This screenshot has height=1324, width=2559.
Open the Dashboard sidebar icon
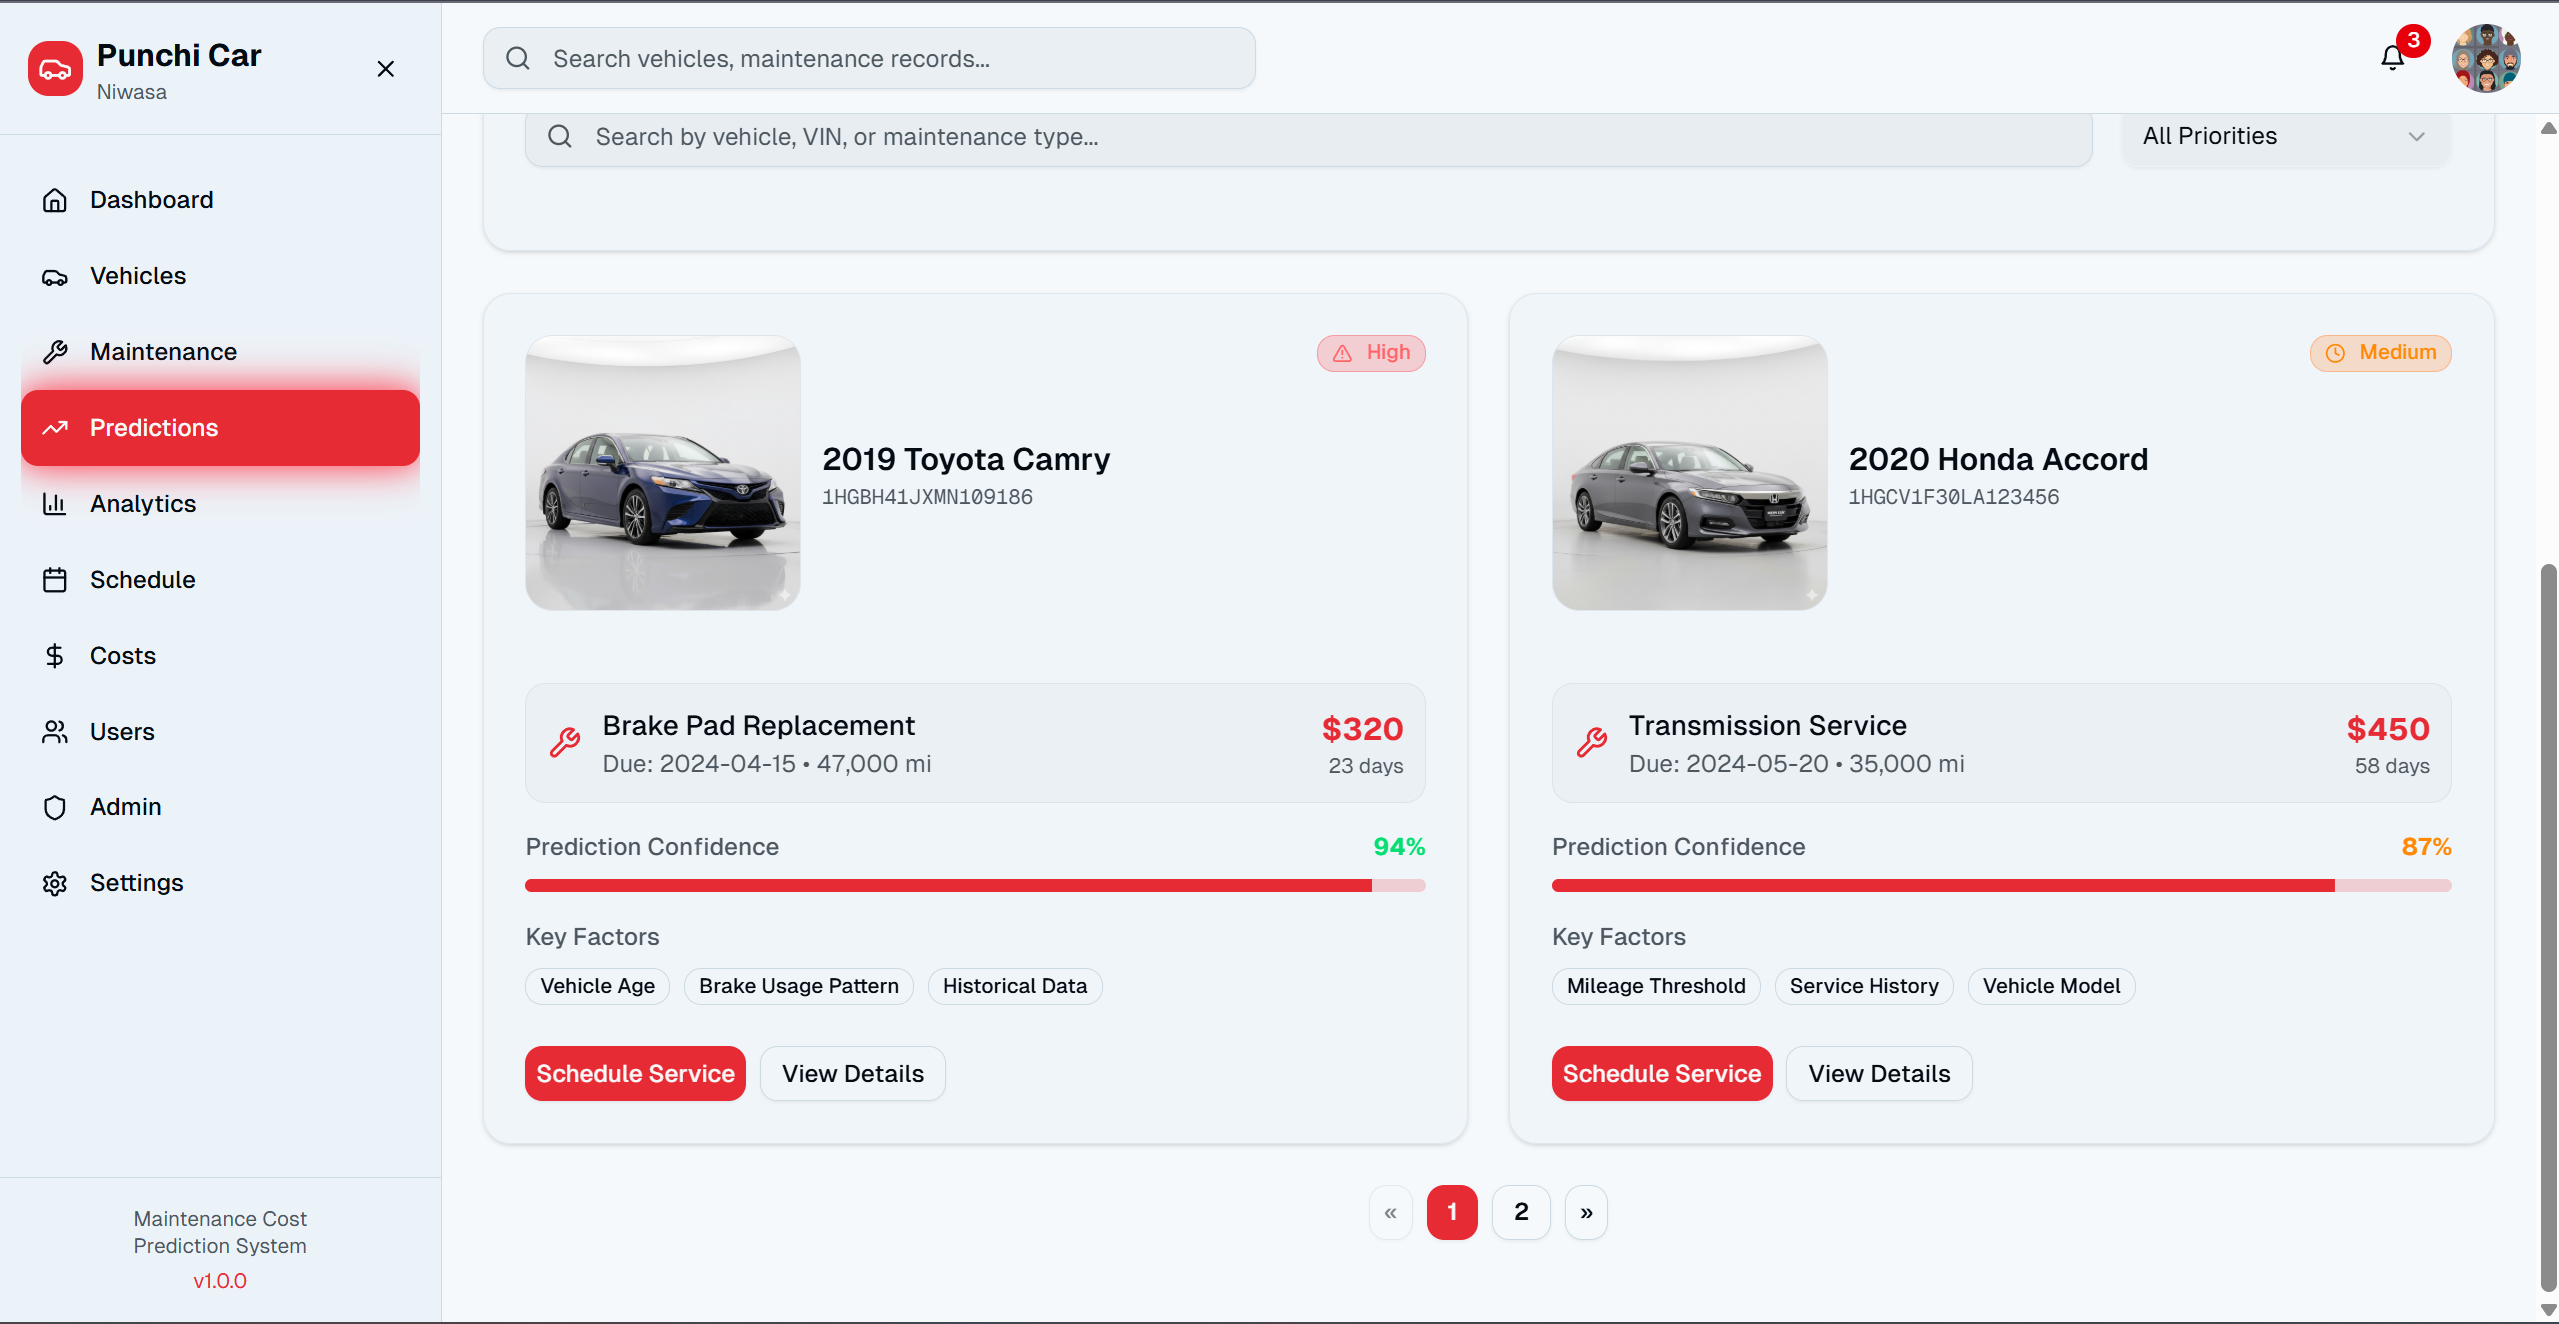click(56, 199)
